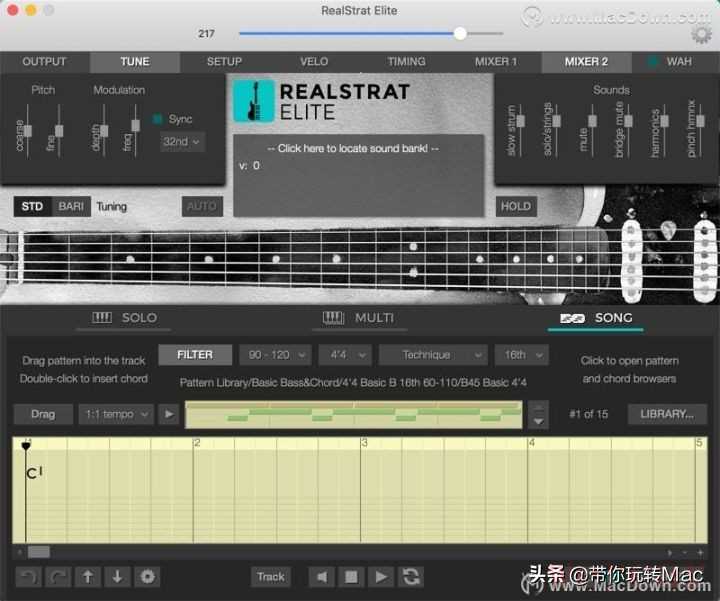Open the Technique filter dropdown
This screenshot has height=601, width=720.
[432, 355]
